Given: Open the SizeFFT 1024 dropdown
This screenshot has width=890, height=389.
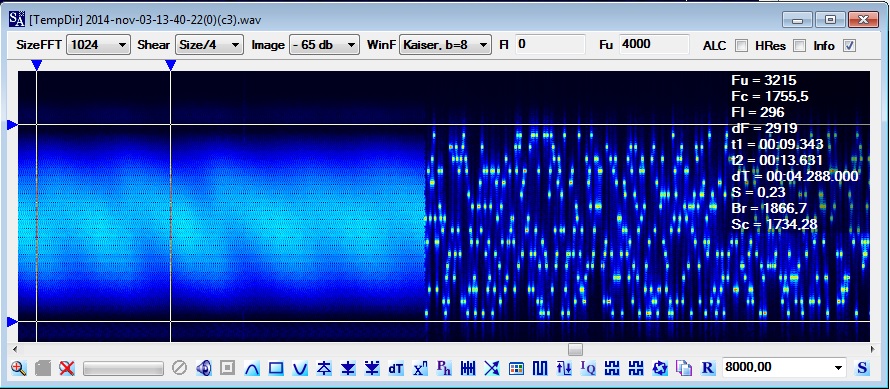Looking at the screenshot, I should (98, 45).
